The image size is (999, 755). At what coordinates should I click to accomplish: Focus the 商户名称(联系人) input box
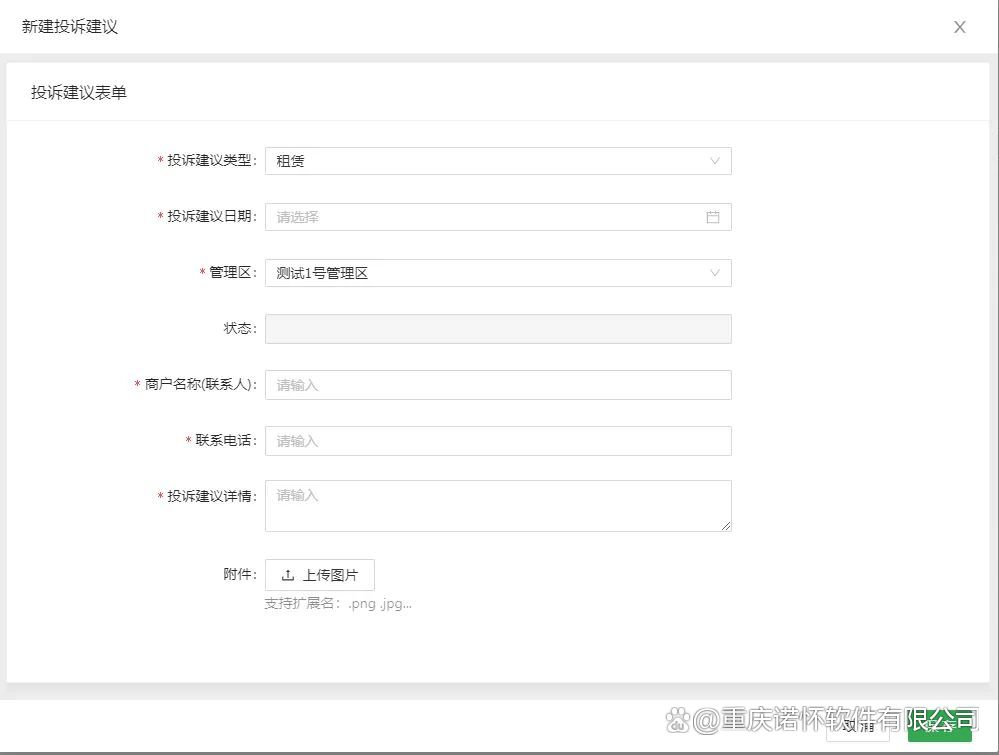click(497, 385)
